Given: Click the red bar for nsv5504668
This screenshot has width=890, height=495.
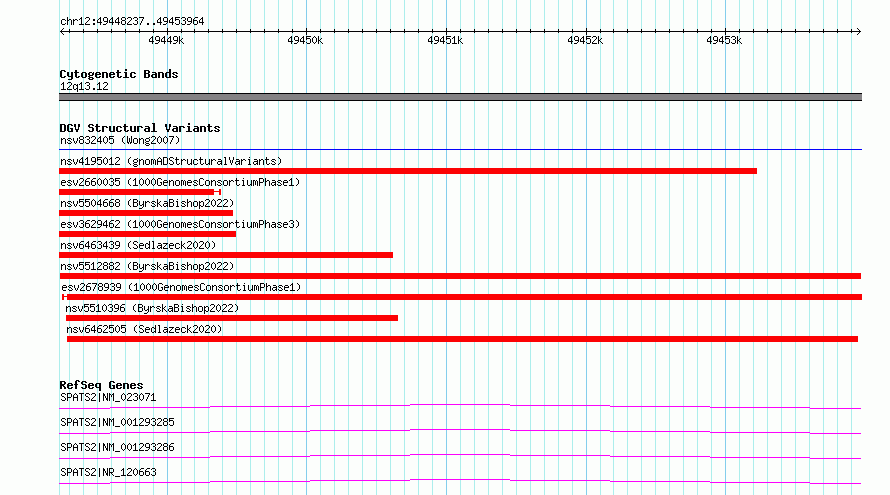Looking at the screenshot, I should (x=146, y=213).
